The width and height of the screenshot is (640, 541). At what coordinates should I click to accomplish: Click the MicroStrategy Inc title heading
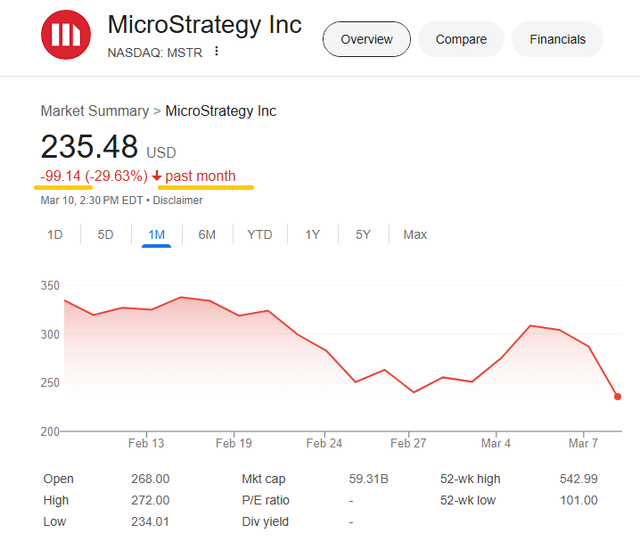pyautogui.click(x=204, y=25)
